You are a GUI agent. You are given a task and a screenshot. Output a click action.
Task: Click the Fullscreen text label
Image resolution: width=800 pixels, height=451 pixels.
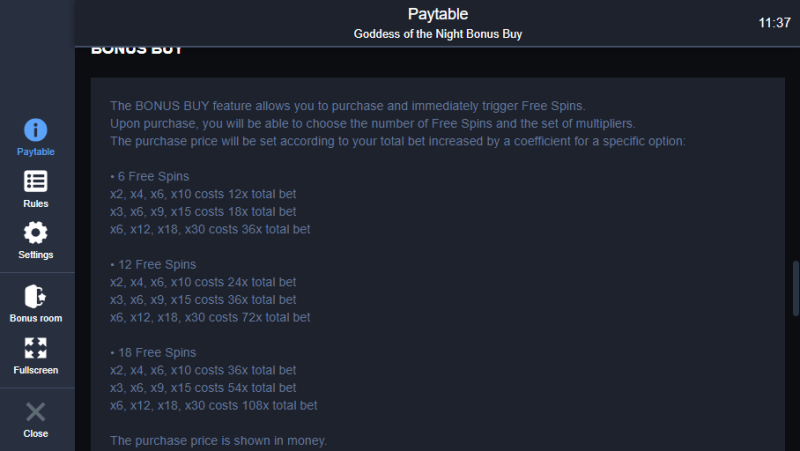[35, 370]
